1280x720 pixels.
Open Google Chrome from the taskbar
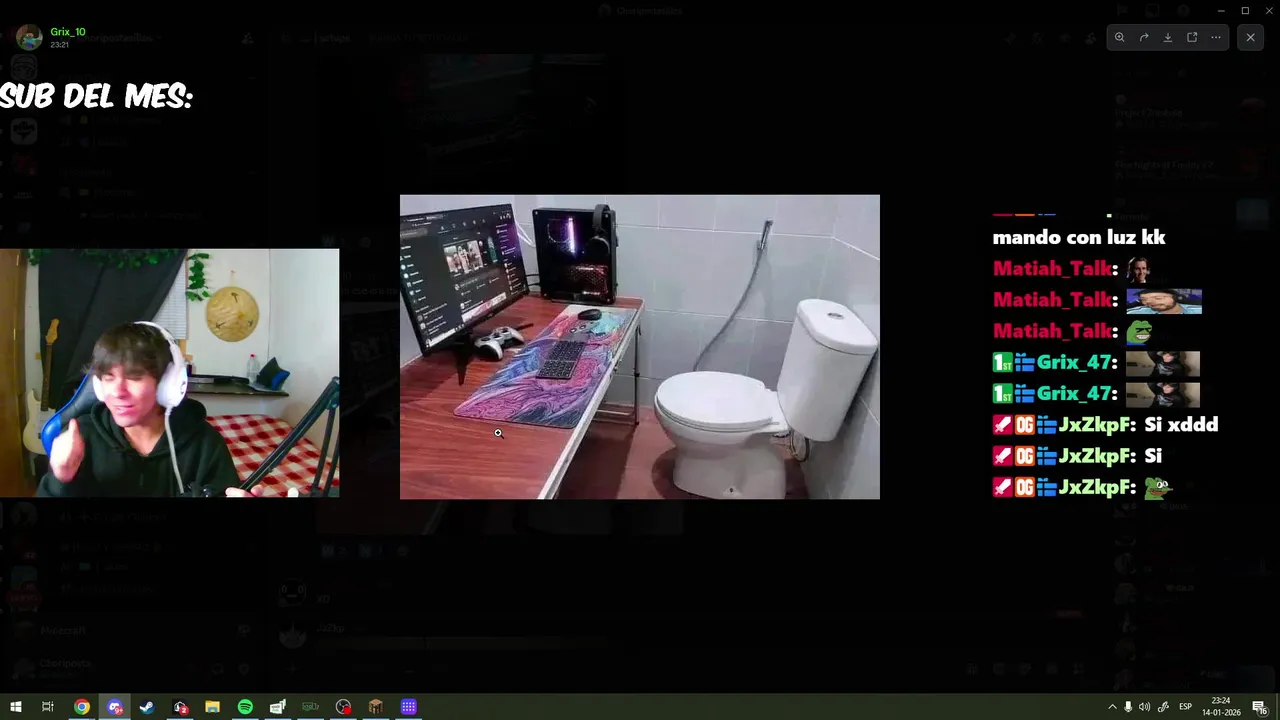pyautogui.click(x=82, y=707)
